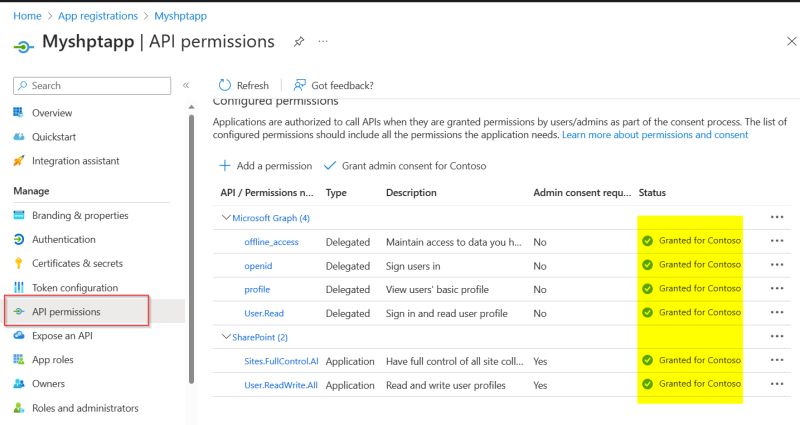Click Grant admin consent for Contoso
Viewport: 800px width, 425px height.
[405, 166]
